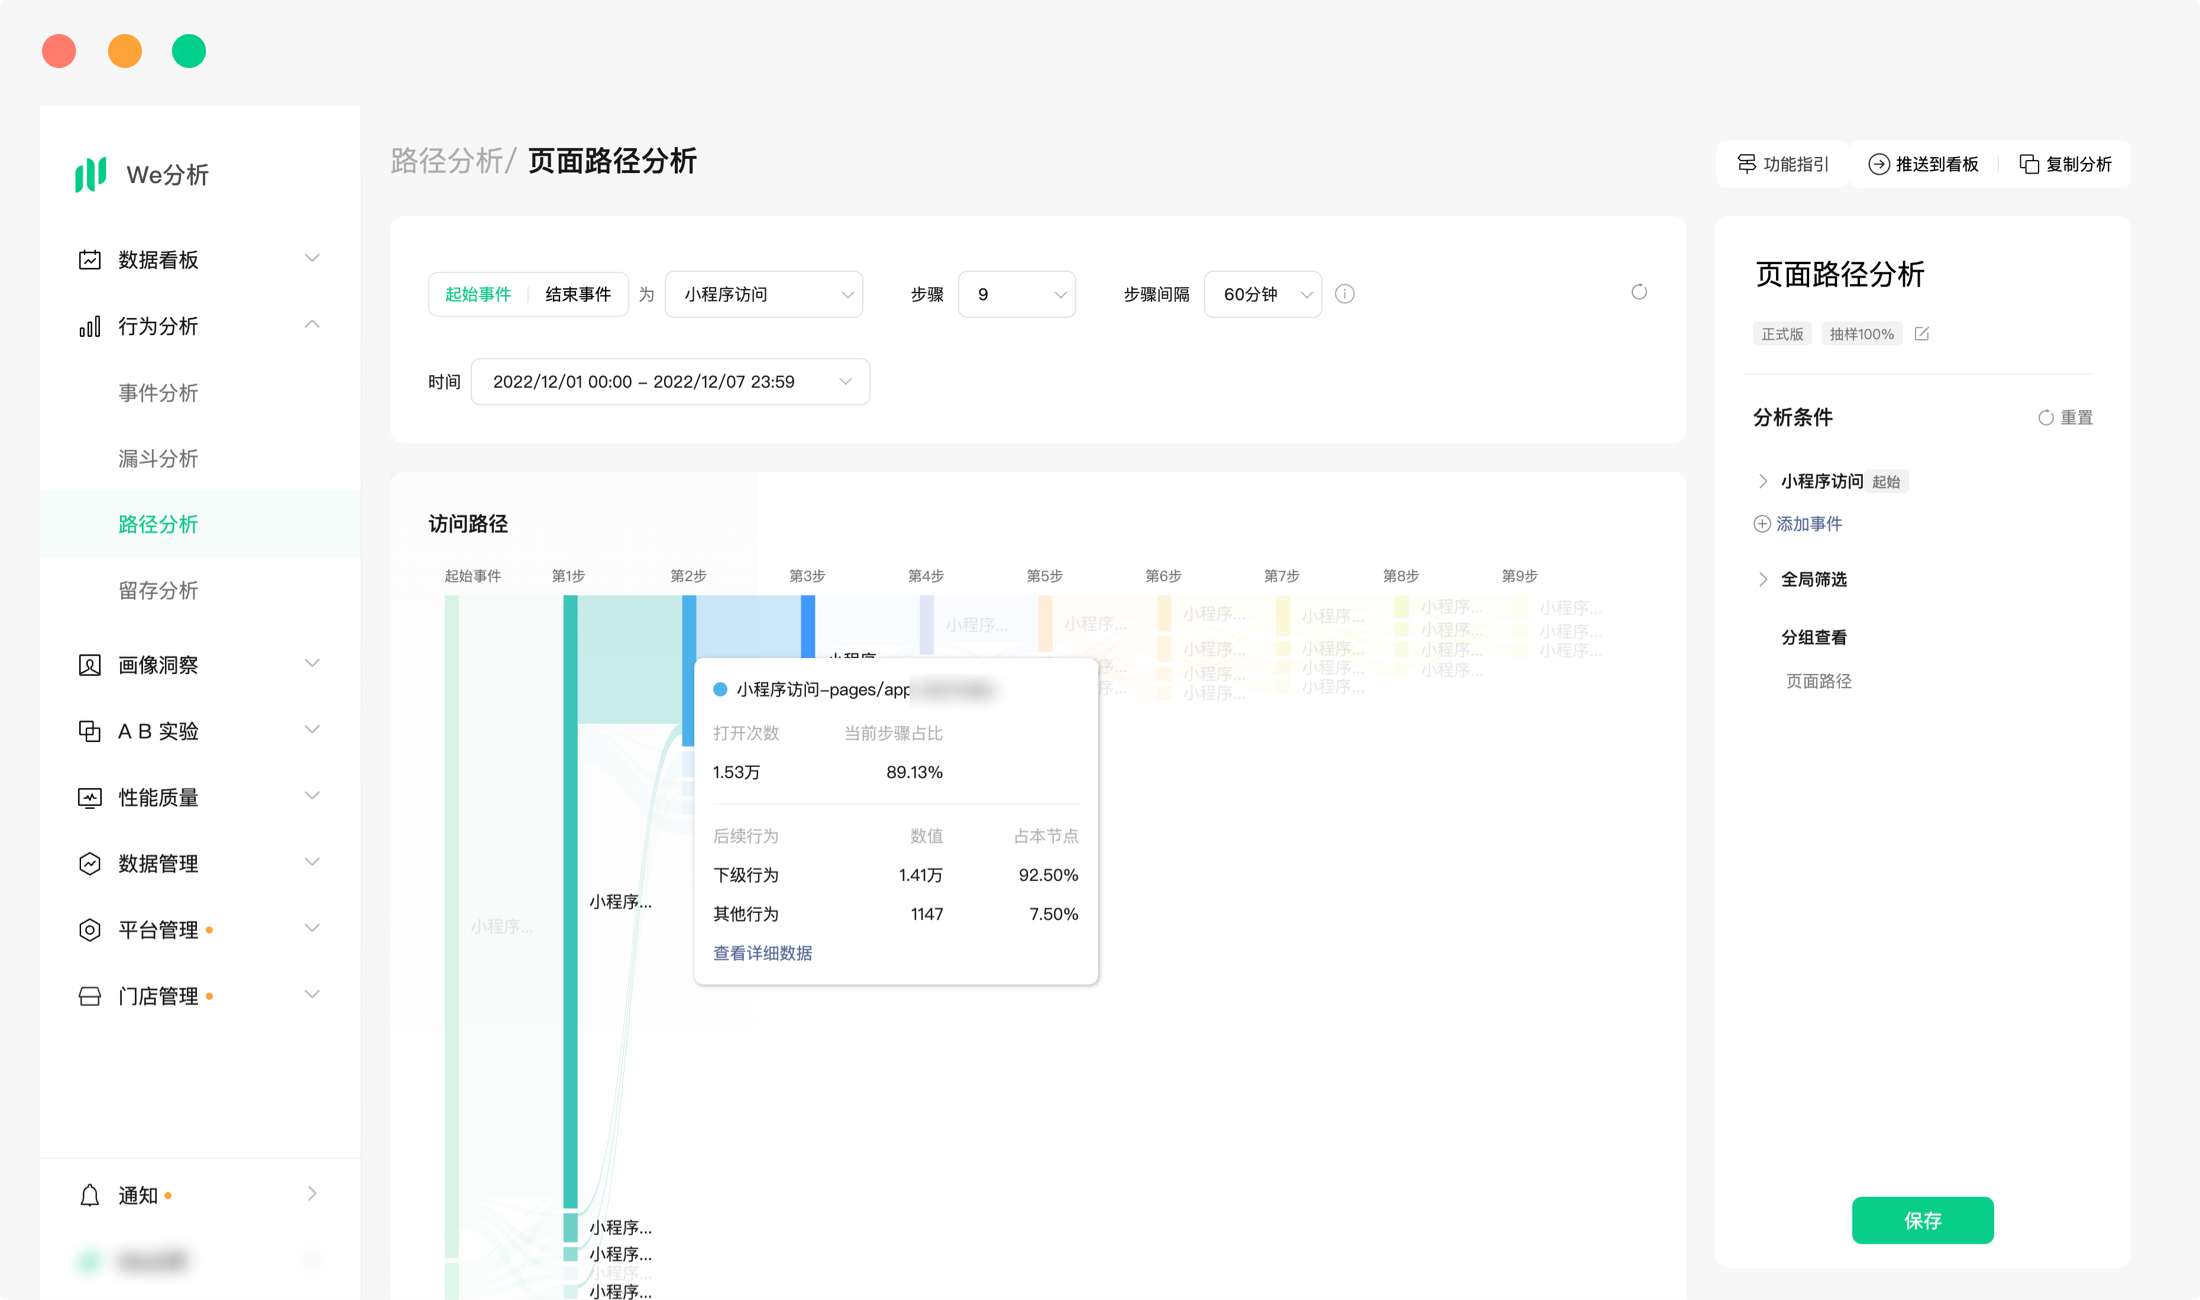Click the 复制分析 copy icon
Screen dimensions: 2200x1300
tap(2029, 164)
